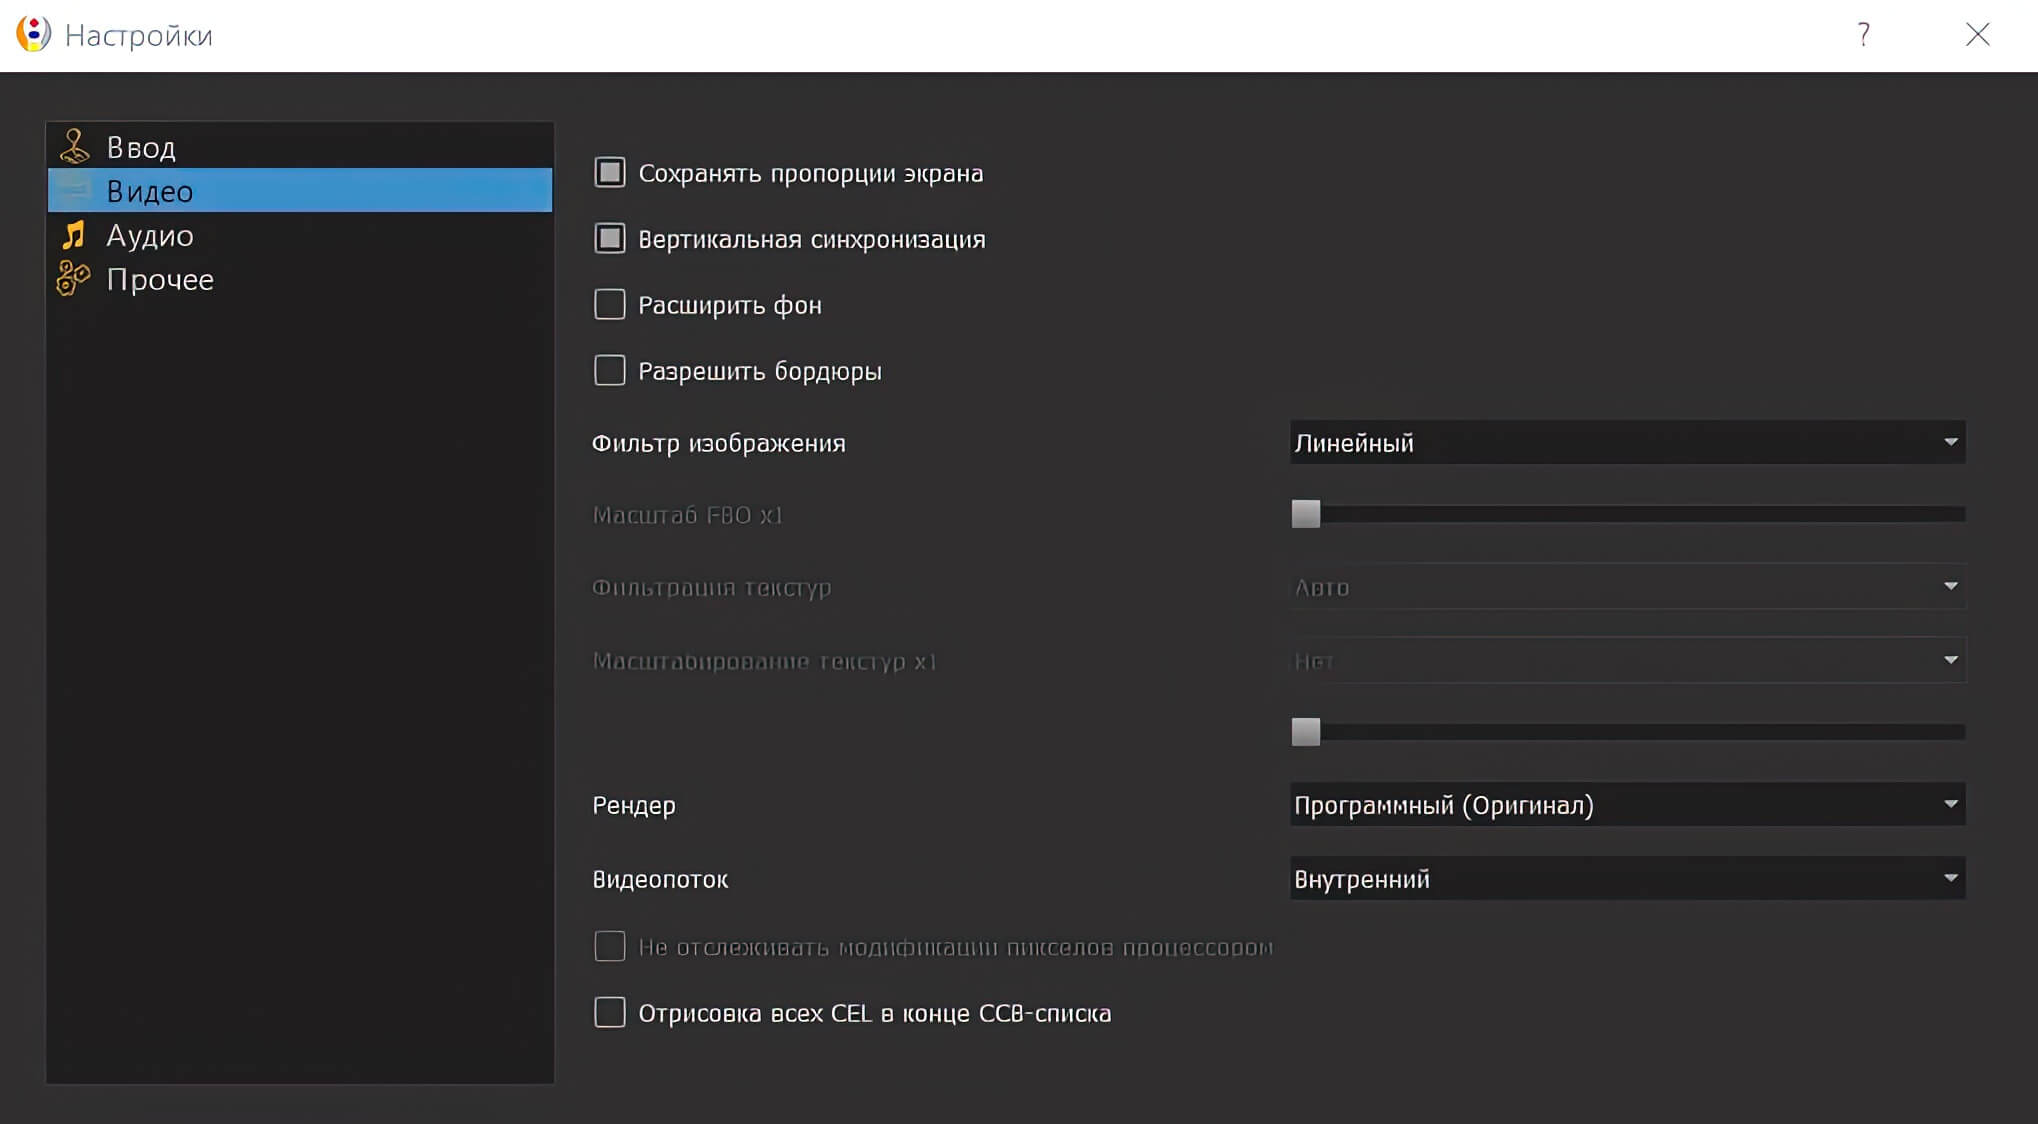Viewport: 2038px width, 1124px height.
Task: Enable Расширить фон checkbox
Action: (x=610, y=305)
